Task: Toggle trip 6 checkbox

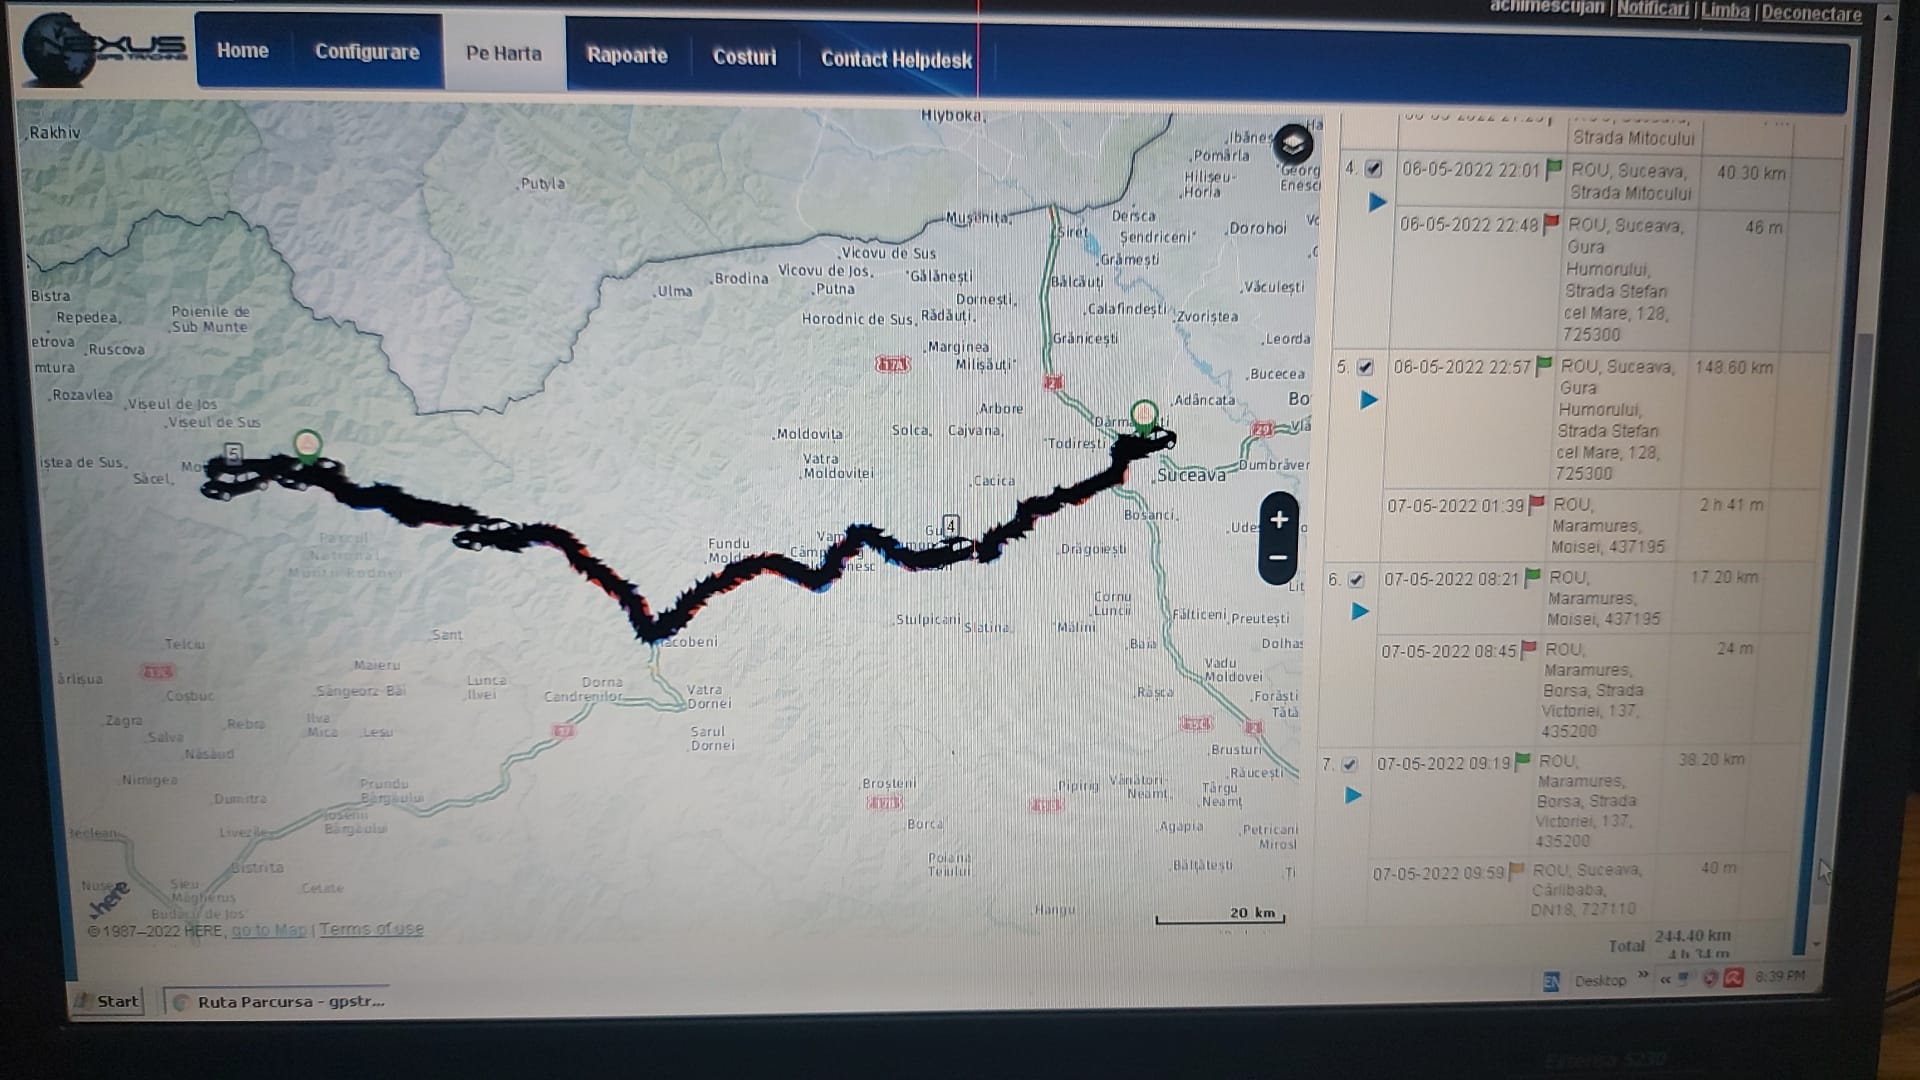Action: pos(1356,580)
